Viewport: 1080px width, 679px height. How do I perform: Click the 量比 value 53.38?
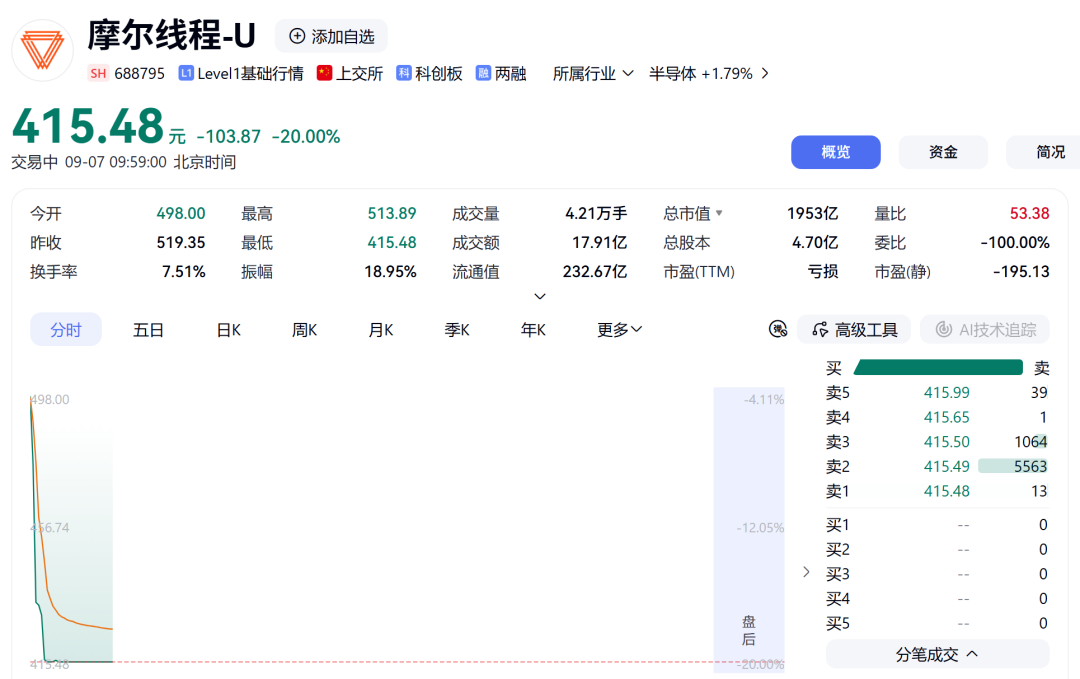[1030, 213]
